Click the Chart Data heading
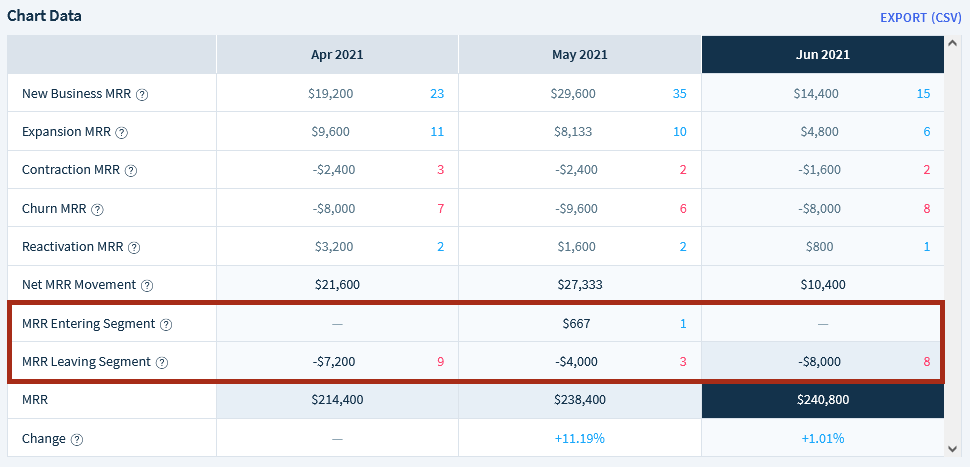Screen dimensions: 970x467 [45, 15]
